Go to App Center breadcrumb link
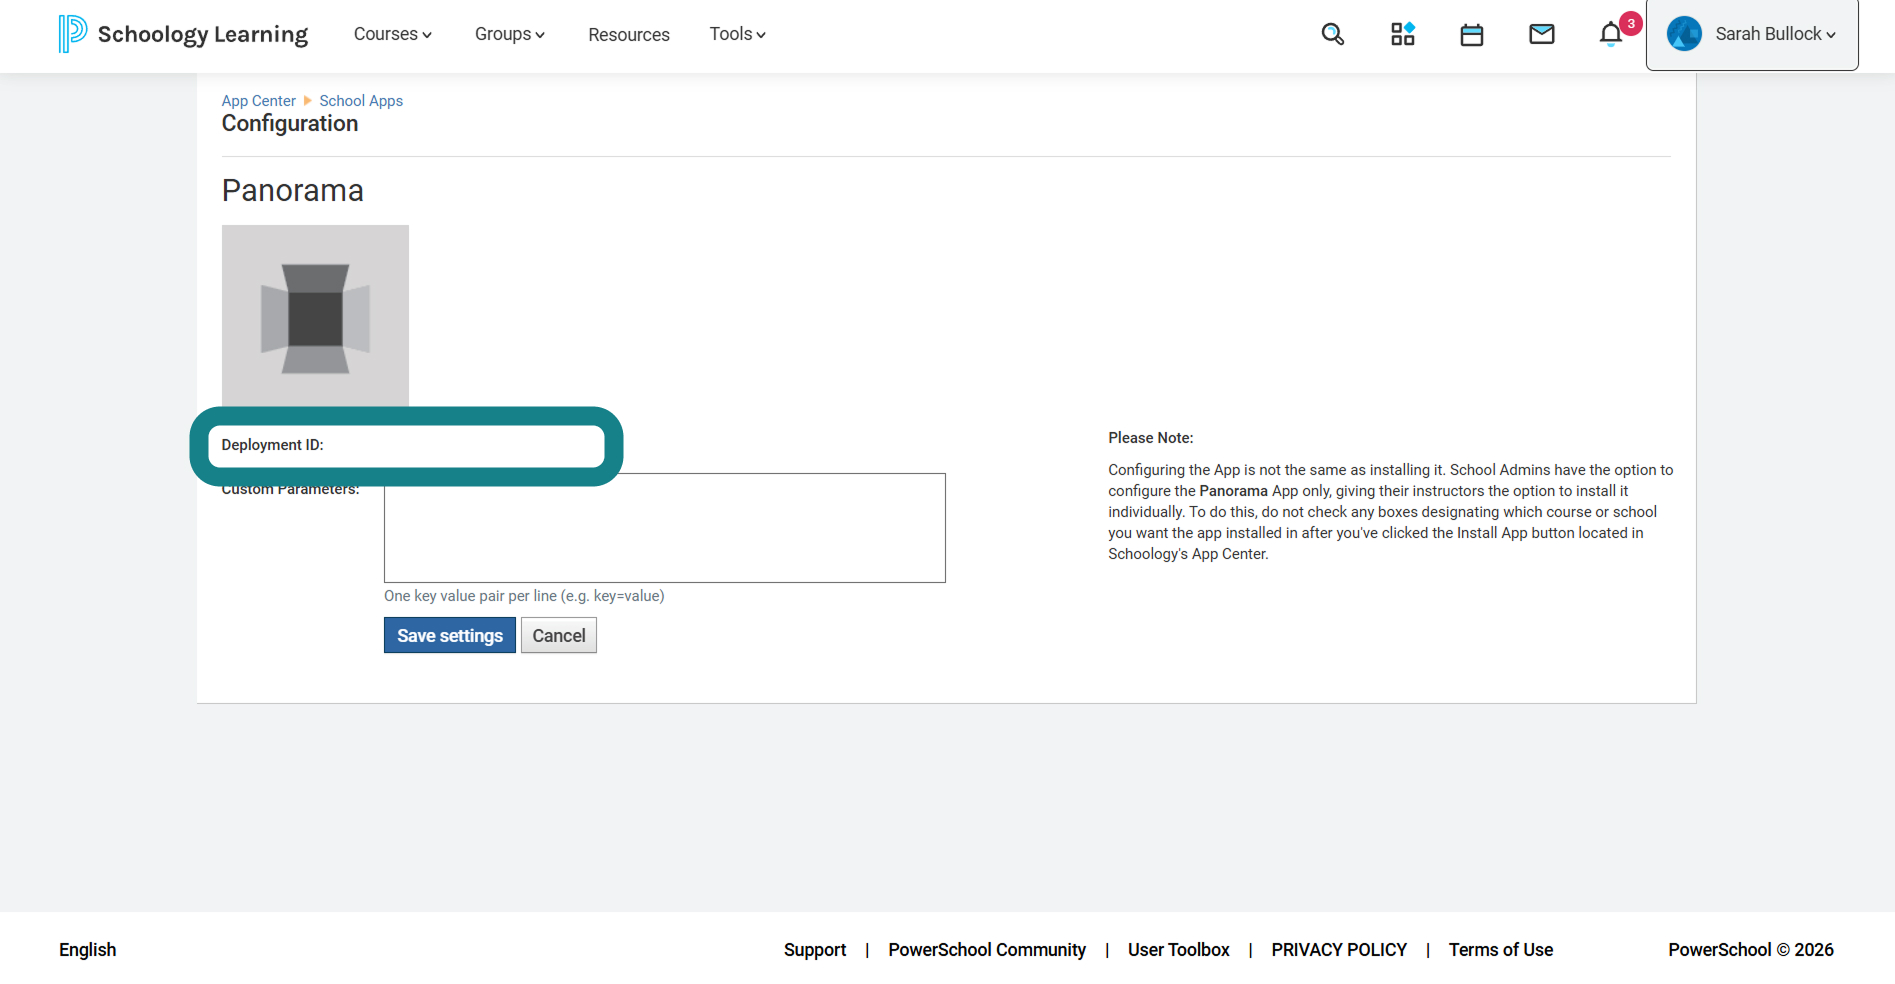The image size is (1895, 984). click(x=258, y=101)
